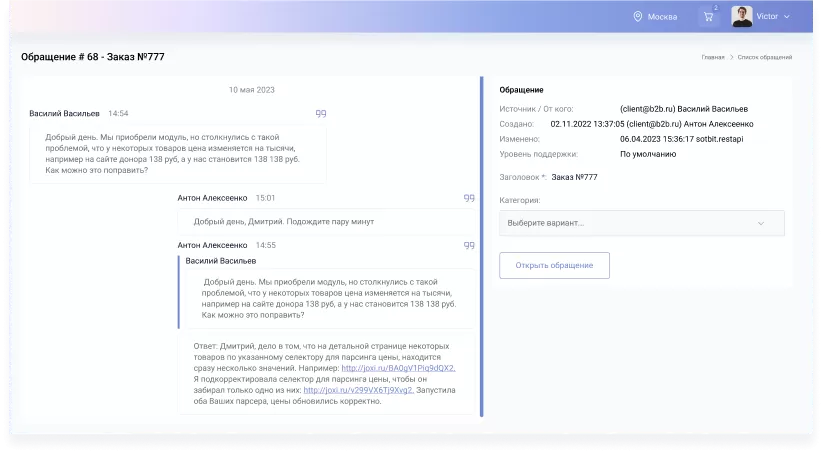Expand the Victor user menu chevron
Image resolution: width=824 pixels, height=455 pixels.
(787, 17)
